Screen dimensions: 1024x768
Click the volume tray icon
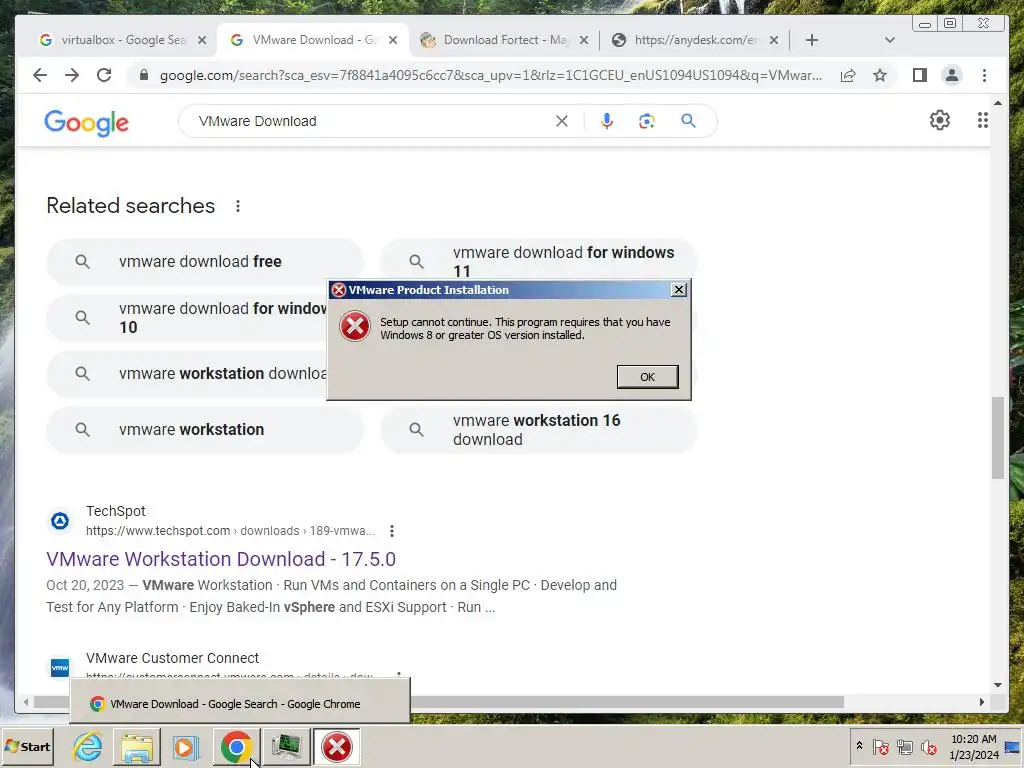pyautogui.click(x=928, y=746)
